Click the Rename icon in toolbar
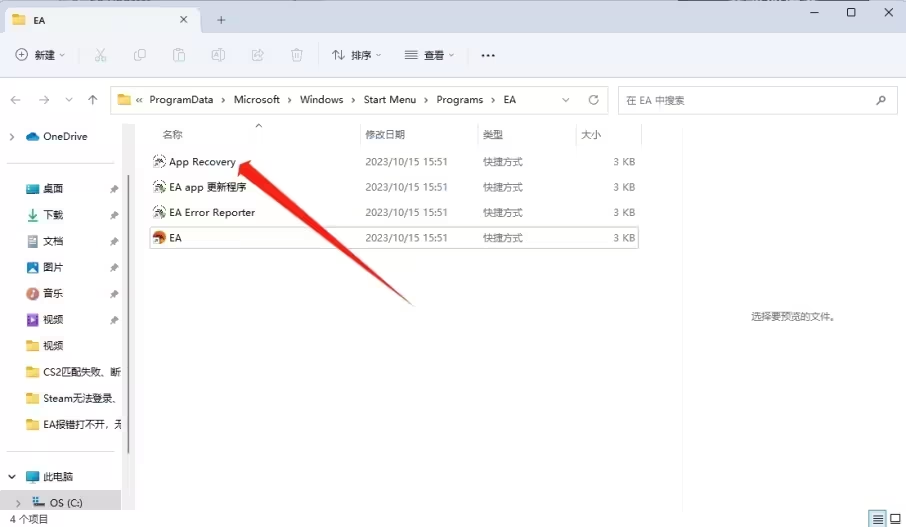Image resolution: width=906 pixels, height=527 pixels. (218, 55)
